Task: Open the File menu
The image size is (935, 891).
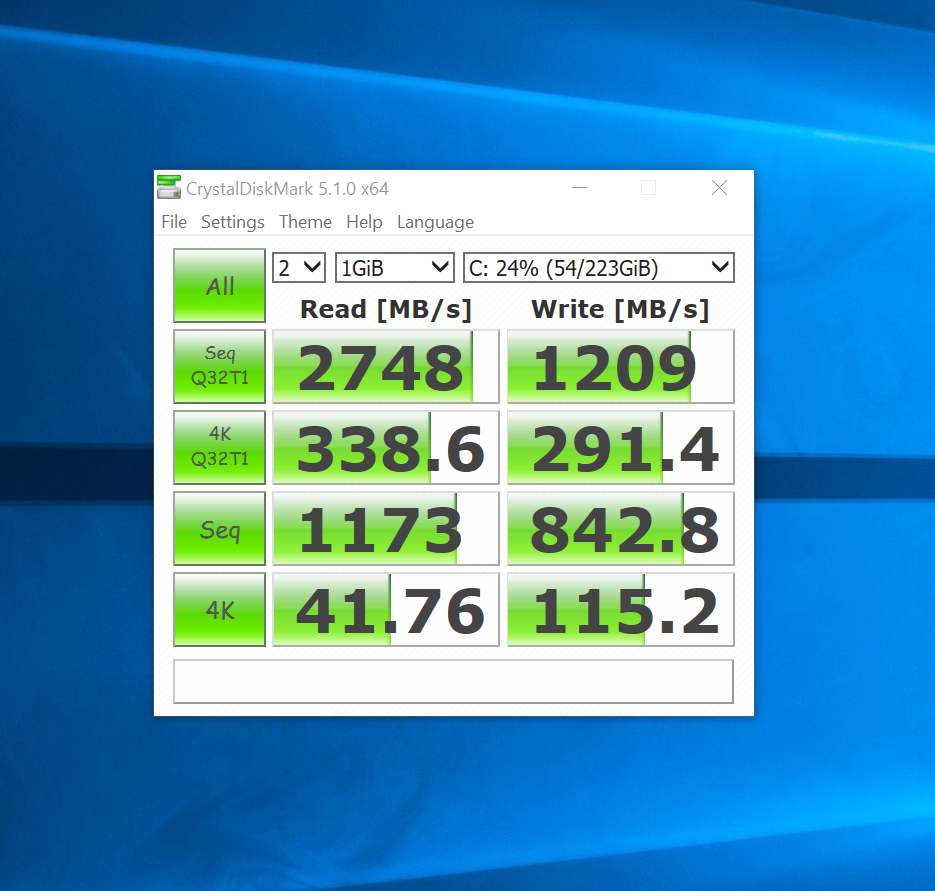Action: pyautogui.click(x=174, y=222)
